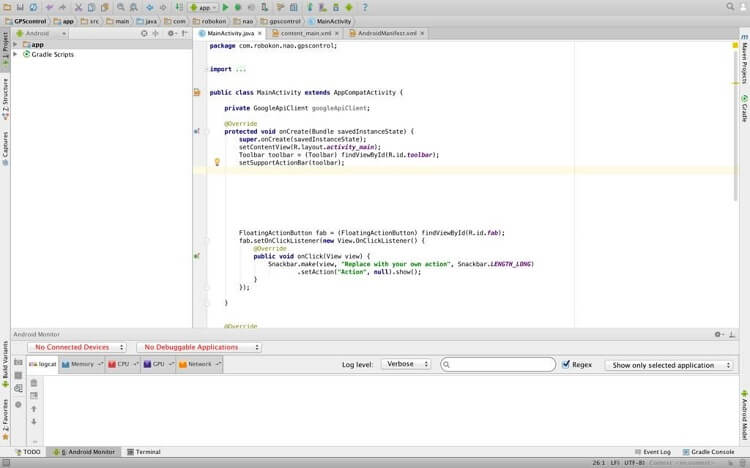Viewport: 750px width, 468px height.
Task: Click the navigate Back arrow icon
Action: coord(150,7)
